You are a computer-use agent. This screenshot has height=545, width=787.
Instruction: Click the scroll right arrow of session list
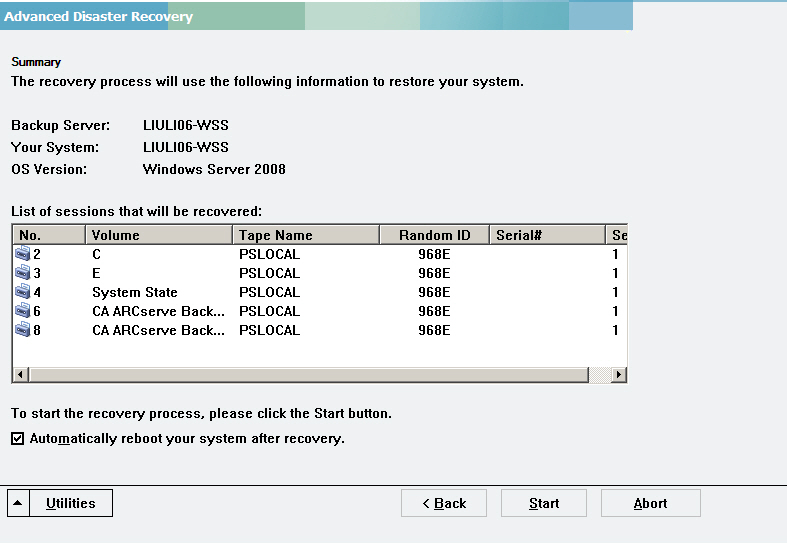click(618, 374)
